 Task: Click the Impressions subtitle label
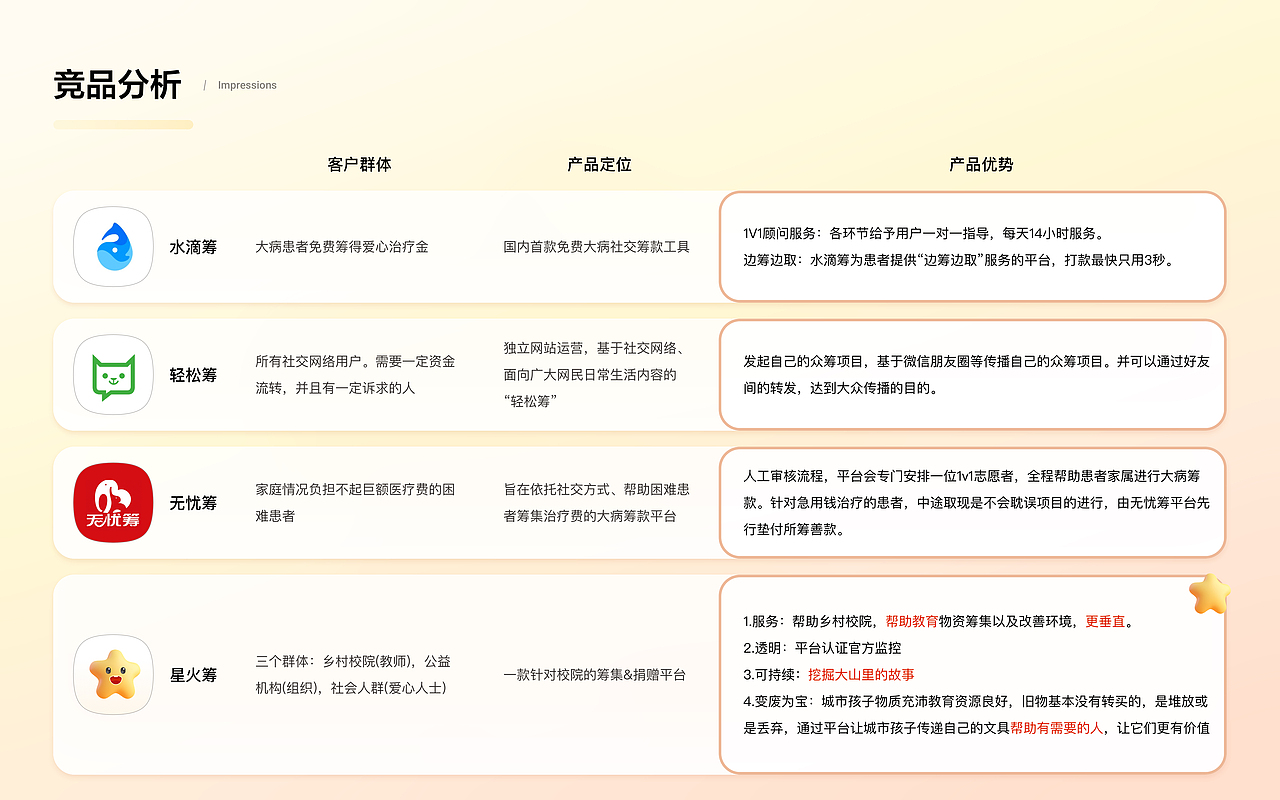click(246, 85)
